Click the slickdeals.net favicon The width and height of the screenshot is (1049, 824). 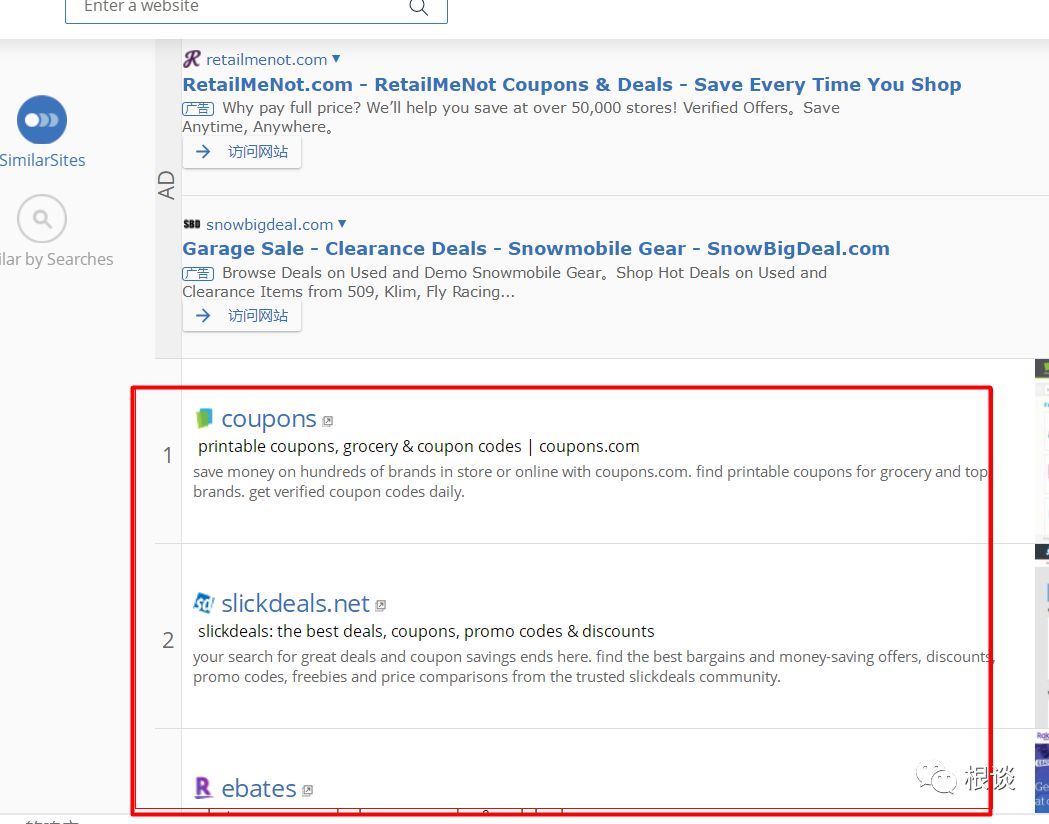click(x=204, y=603)
